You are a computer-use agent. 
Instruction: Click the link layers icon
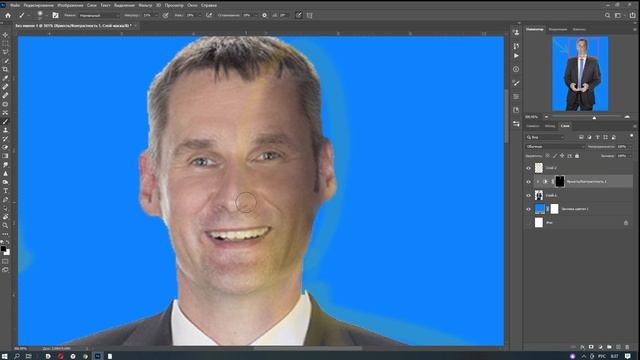(x=573, y=347)
